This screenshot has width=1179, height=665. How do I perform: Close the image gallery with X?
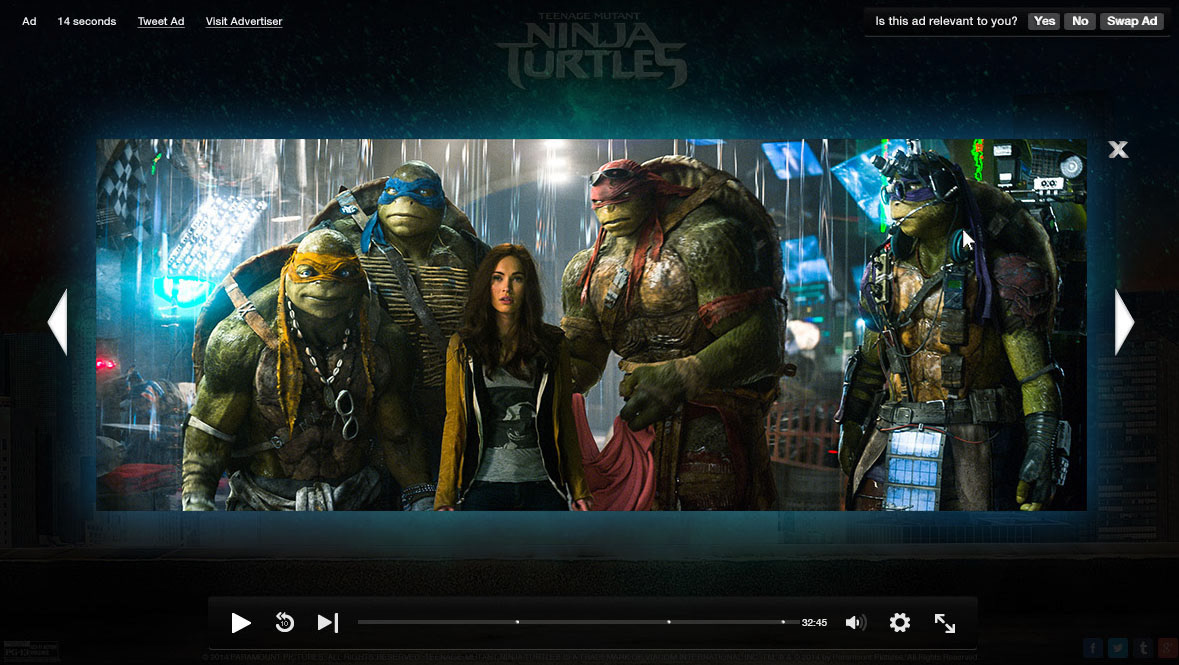pyautogui.click(x=1118, y=149)
